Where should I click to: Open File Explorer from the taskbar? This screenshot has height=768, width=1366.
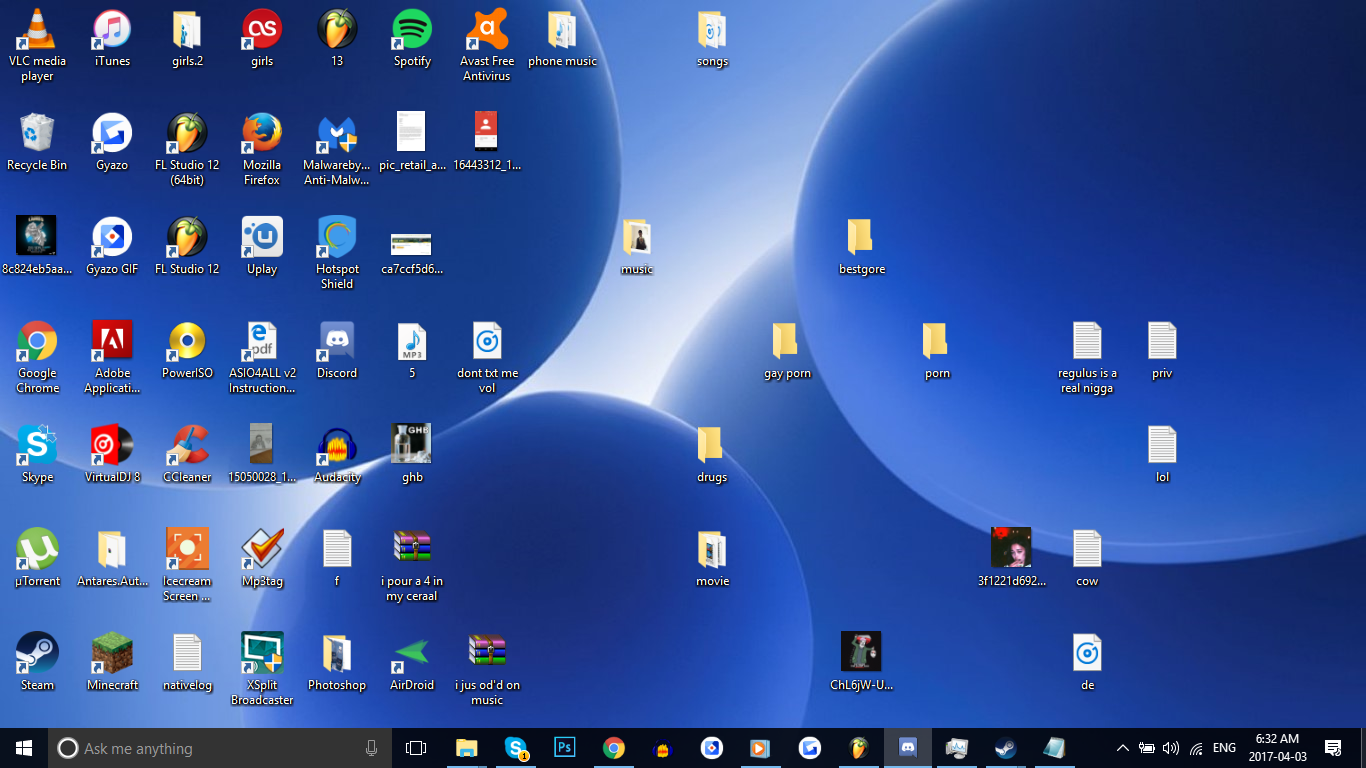[466, 748]
